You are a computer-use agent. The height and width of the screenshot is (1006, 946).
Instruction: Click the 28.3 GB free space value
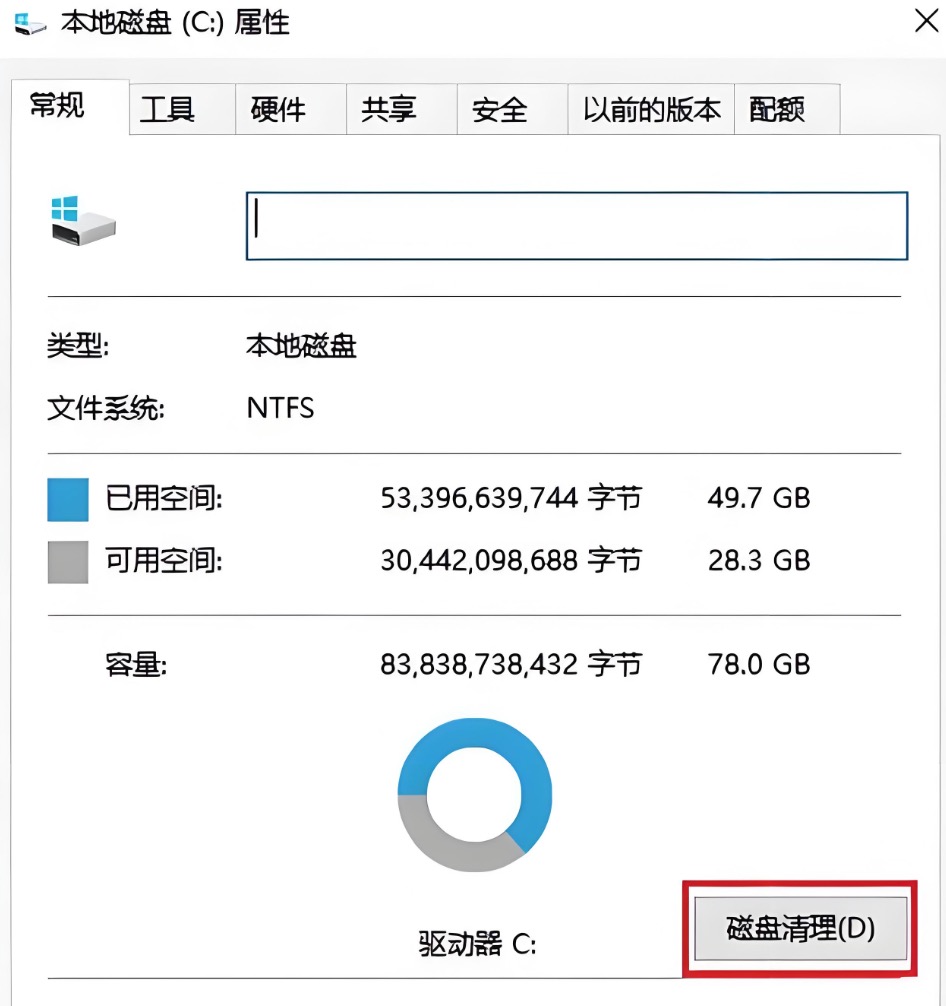tap(758, 560)
